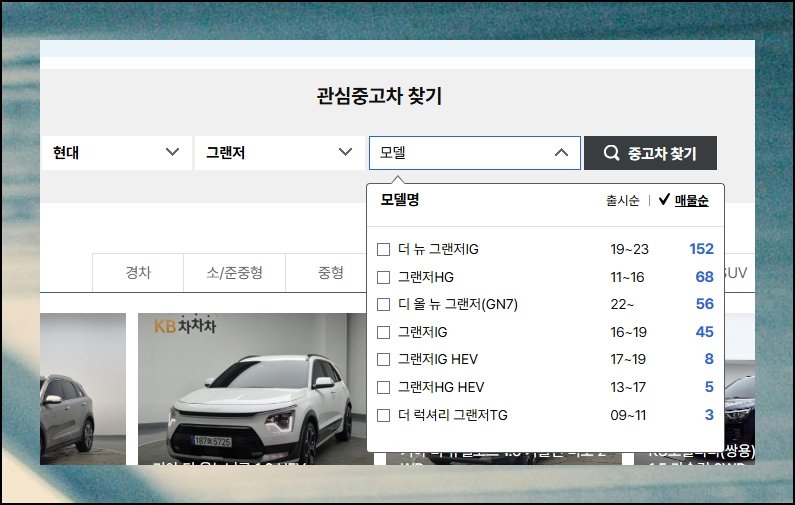The height and width of the screenshot is (505, 795).
Task: Check the 디 올 뉴 그랜저(GN7) checkbox
Action: tap(384, 304)
